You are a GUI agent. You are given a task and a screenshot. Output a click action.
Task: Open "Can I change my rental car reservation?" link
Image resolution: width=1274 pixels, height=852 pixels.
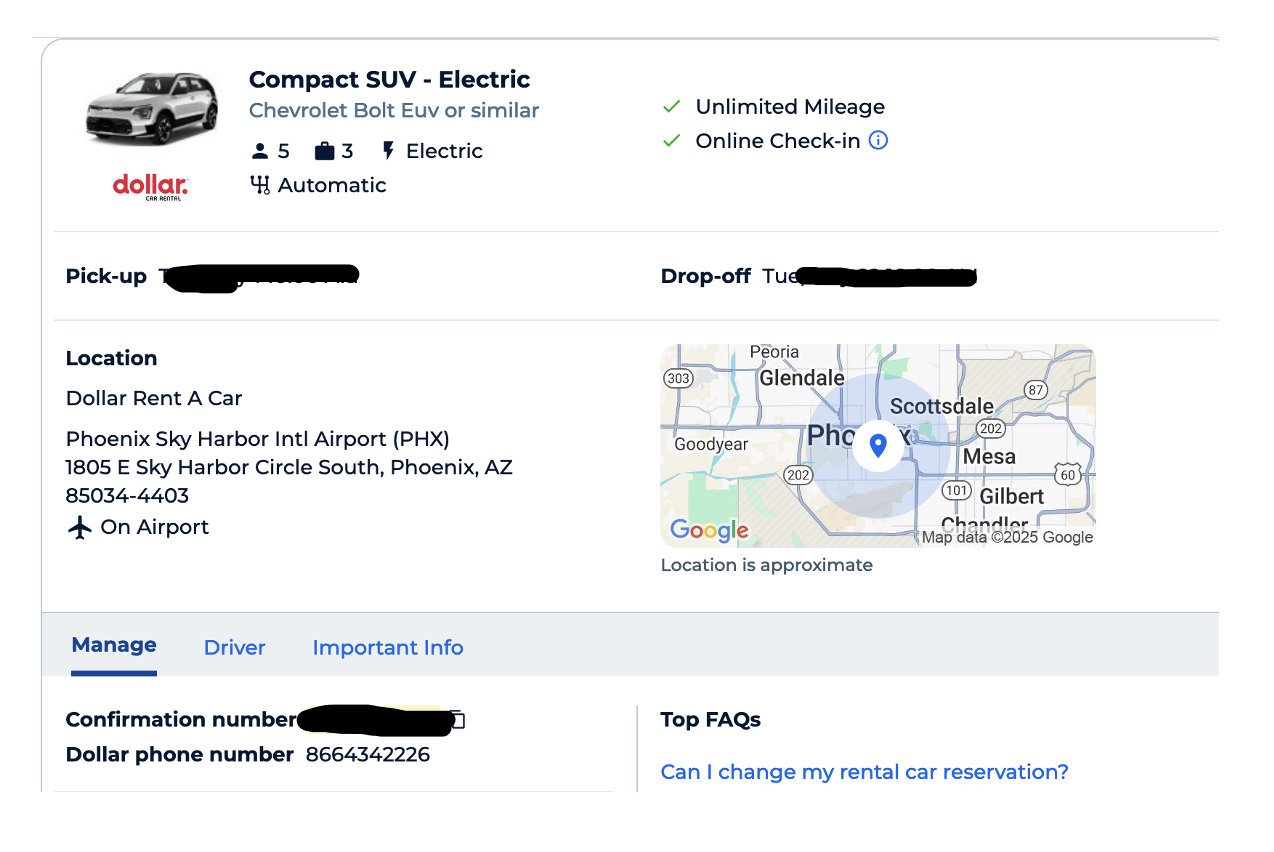pyautogui.click(x=864, y=772)
